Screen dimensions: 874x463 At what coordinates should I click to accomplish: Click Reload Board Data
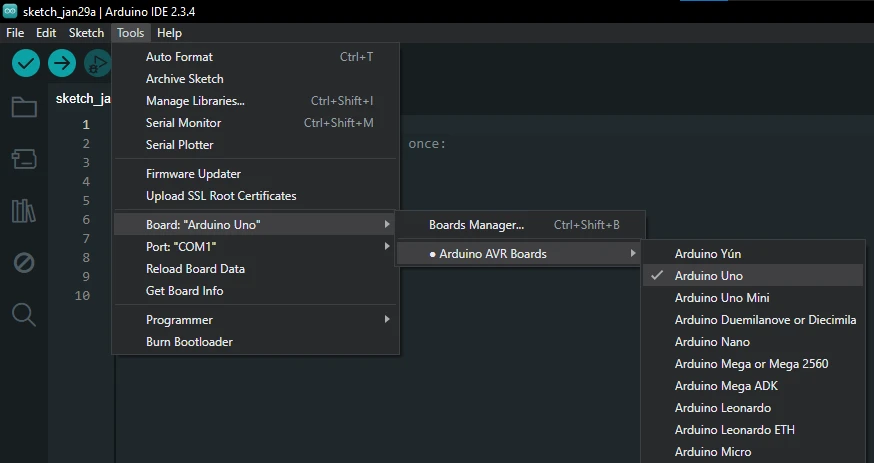point(256,269)
